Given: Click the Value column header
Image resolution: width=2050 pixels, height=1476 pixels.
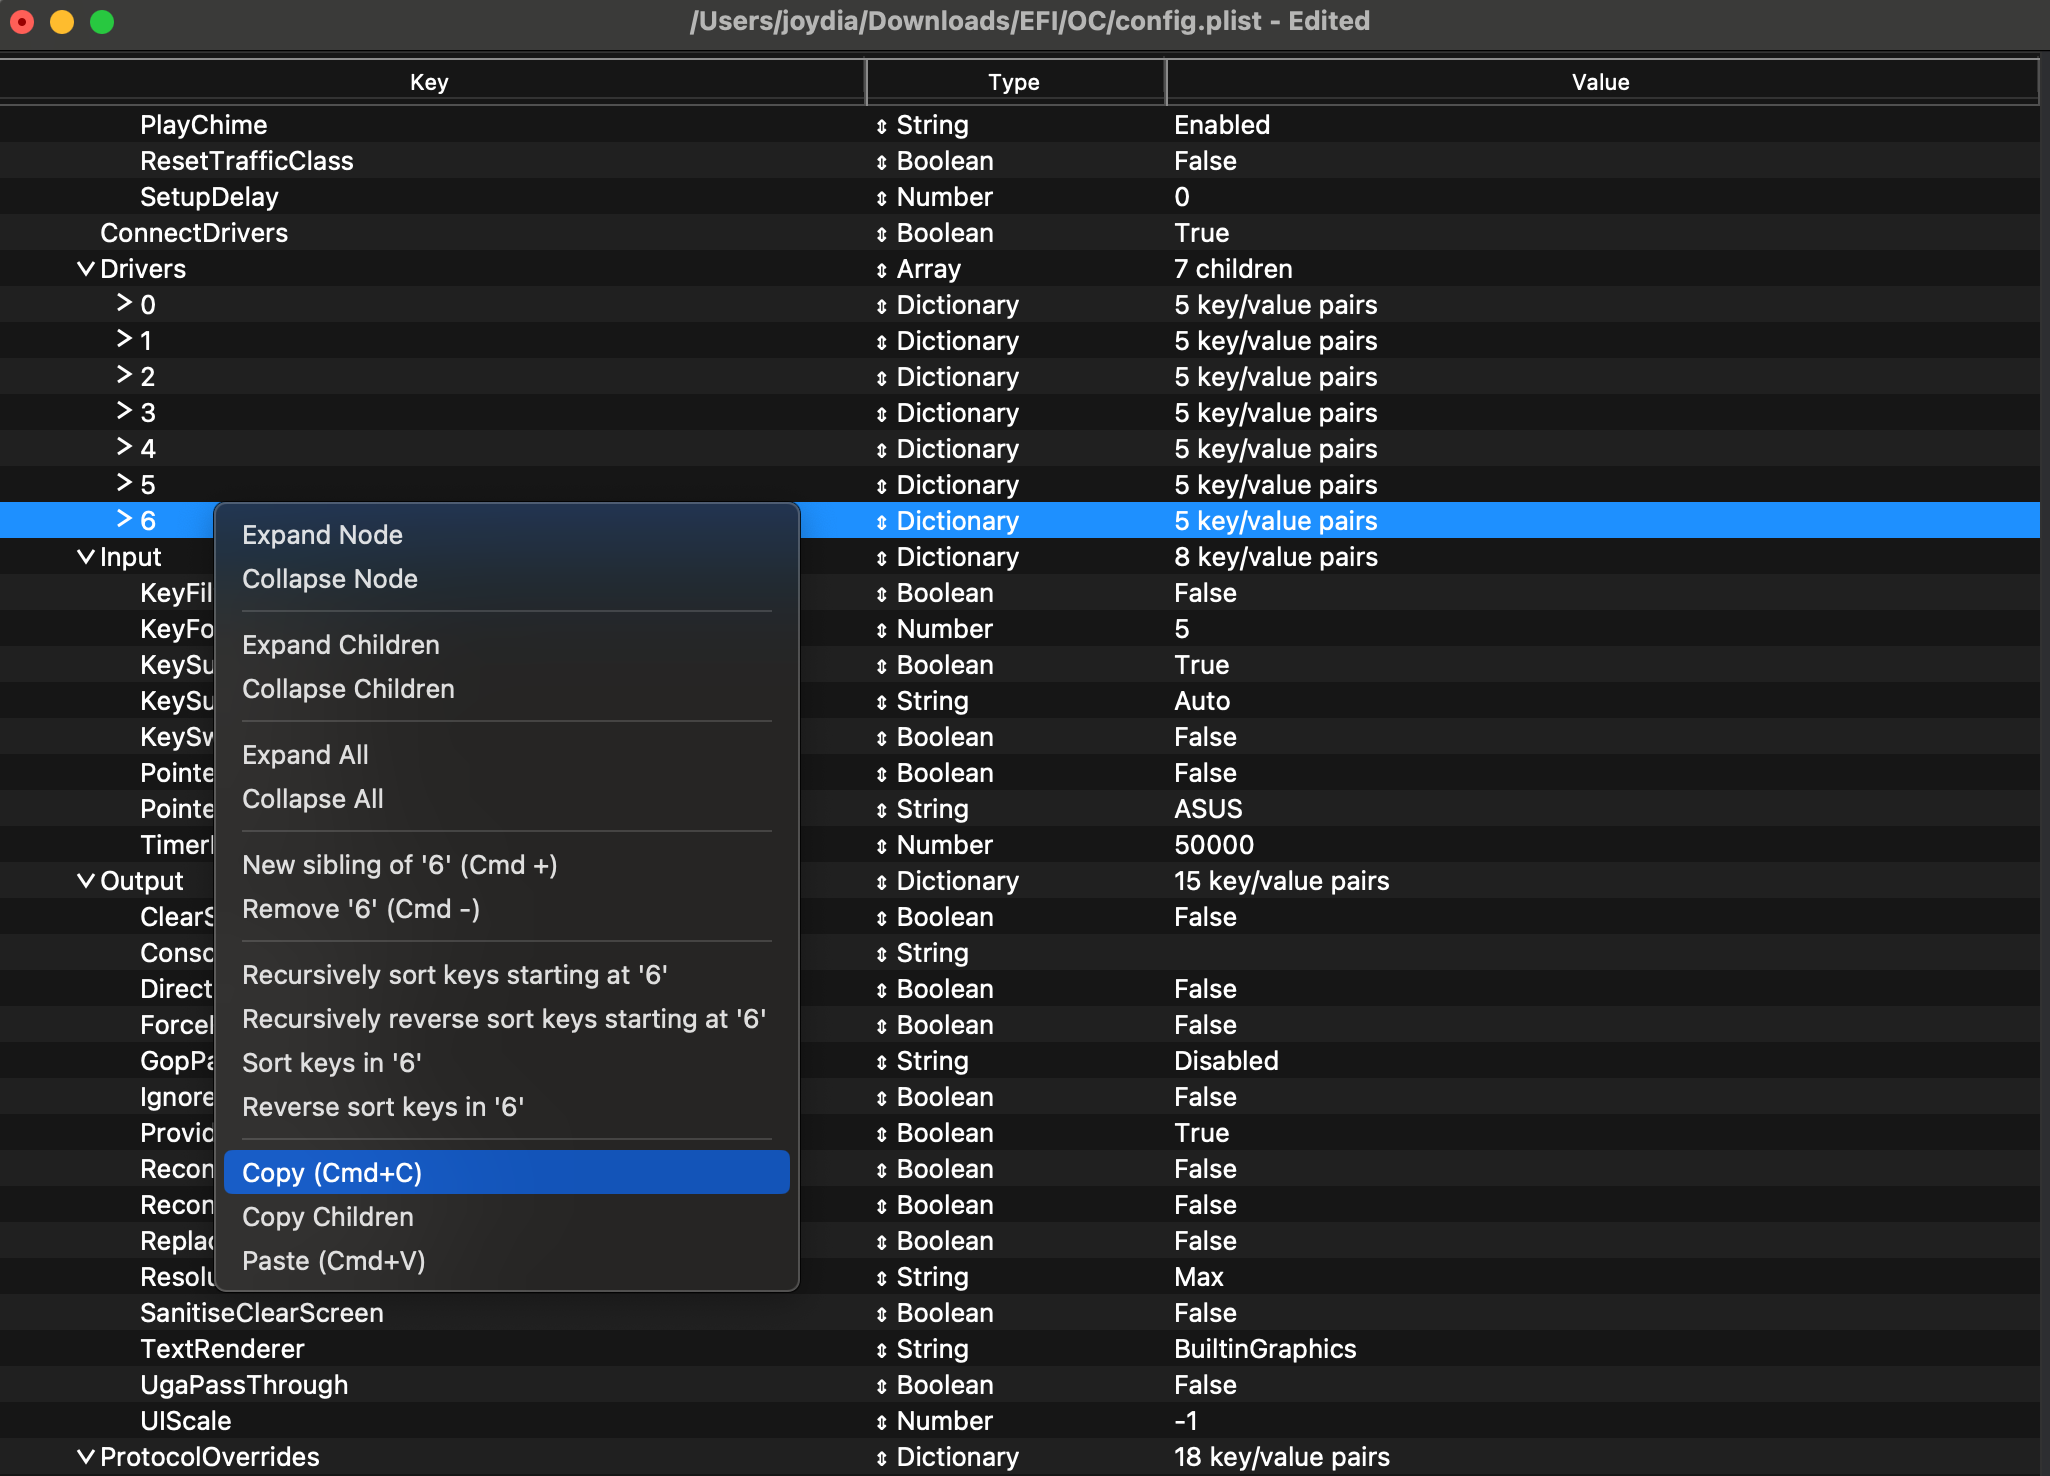Looking at the screenshot, I should click(x=1602, y=82).
